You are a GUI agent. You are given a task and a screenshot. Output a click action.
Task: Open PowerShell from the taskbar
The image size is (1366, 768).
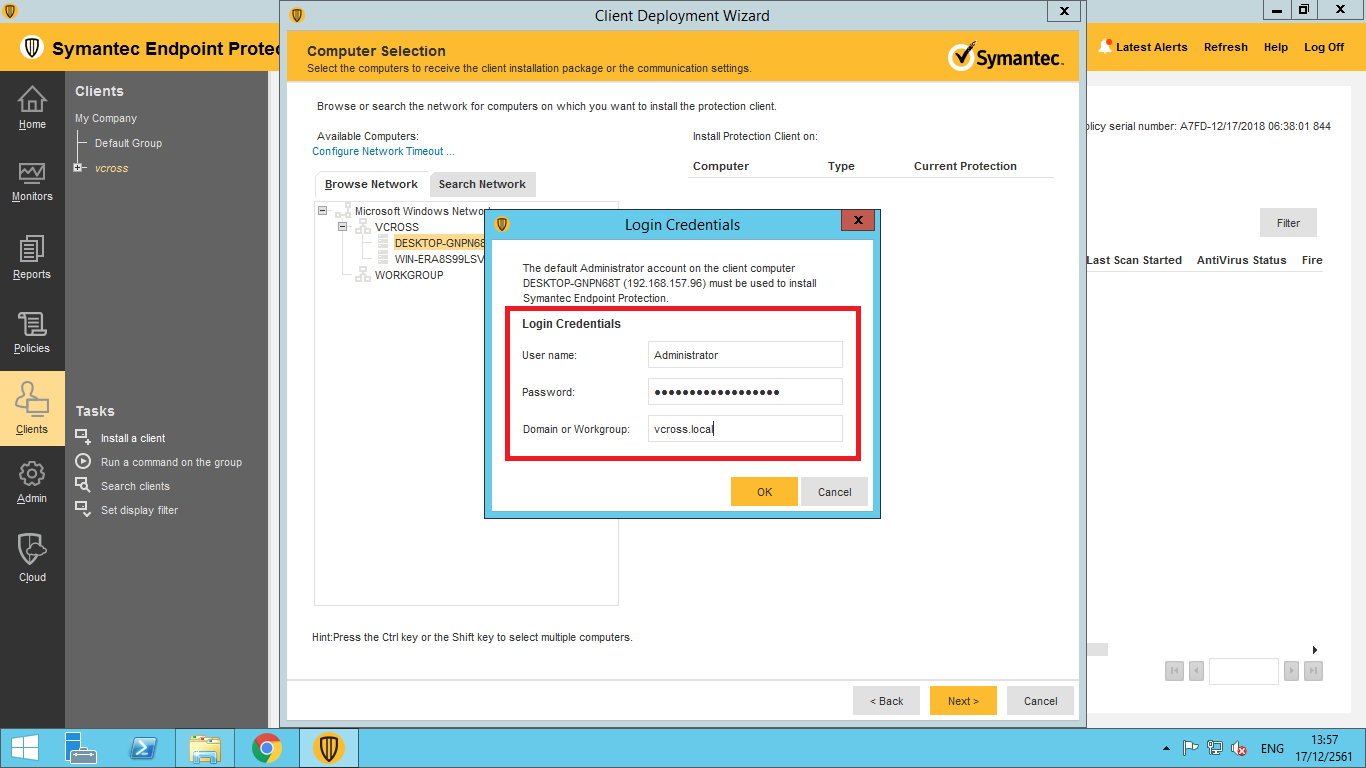click(x=143, y=748)
